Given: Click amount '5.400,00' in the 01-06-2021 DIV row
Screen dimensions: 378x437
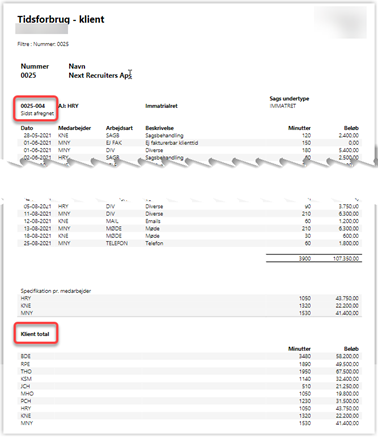Looking at the screenshot, I should [349, 150].
